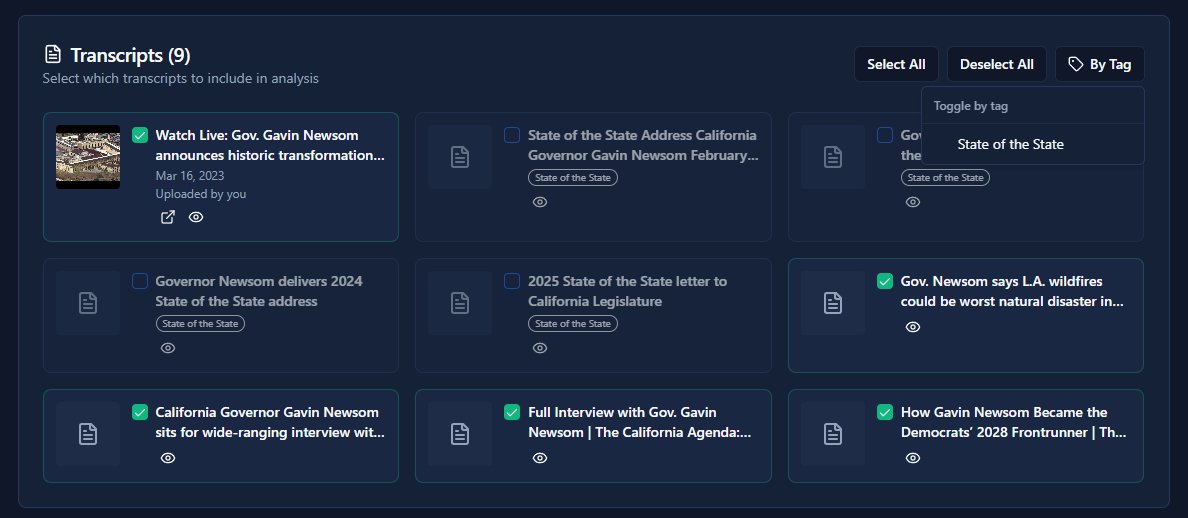Check State of the State Address February transcript
Image resolution: width=1188 pixels, height=518 pixels.
[x=512, y=135]
